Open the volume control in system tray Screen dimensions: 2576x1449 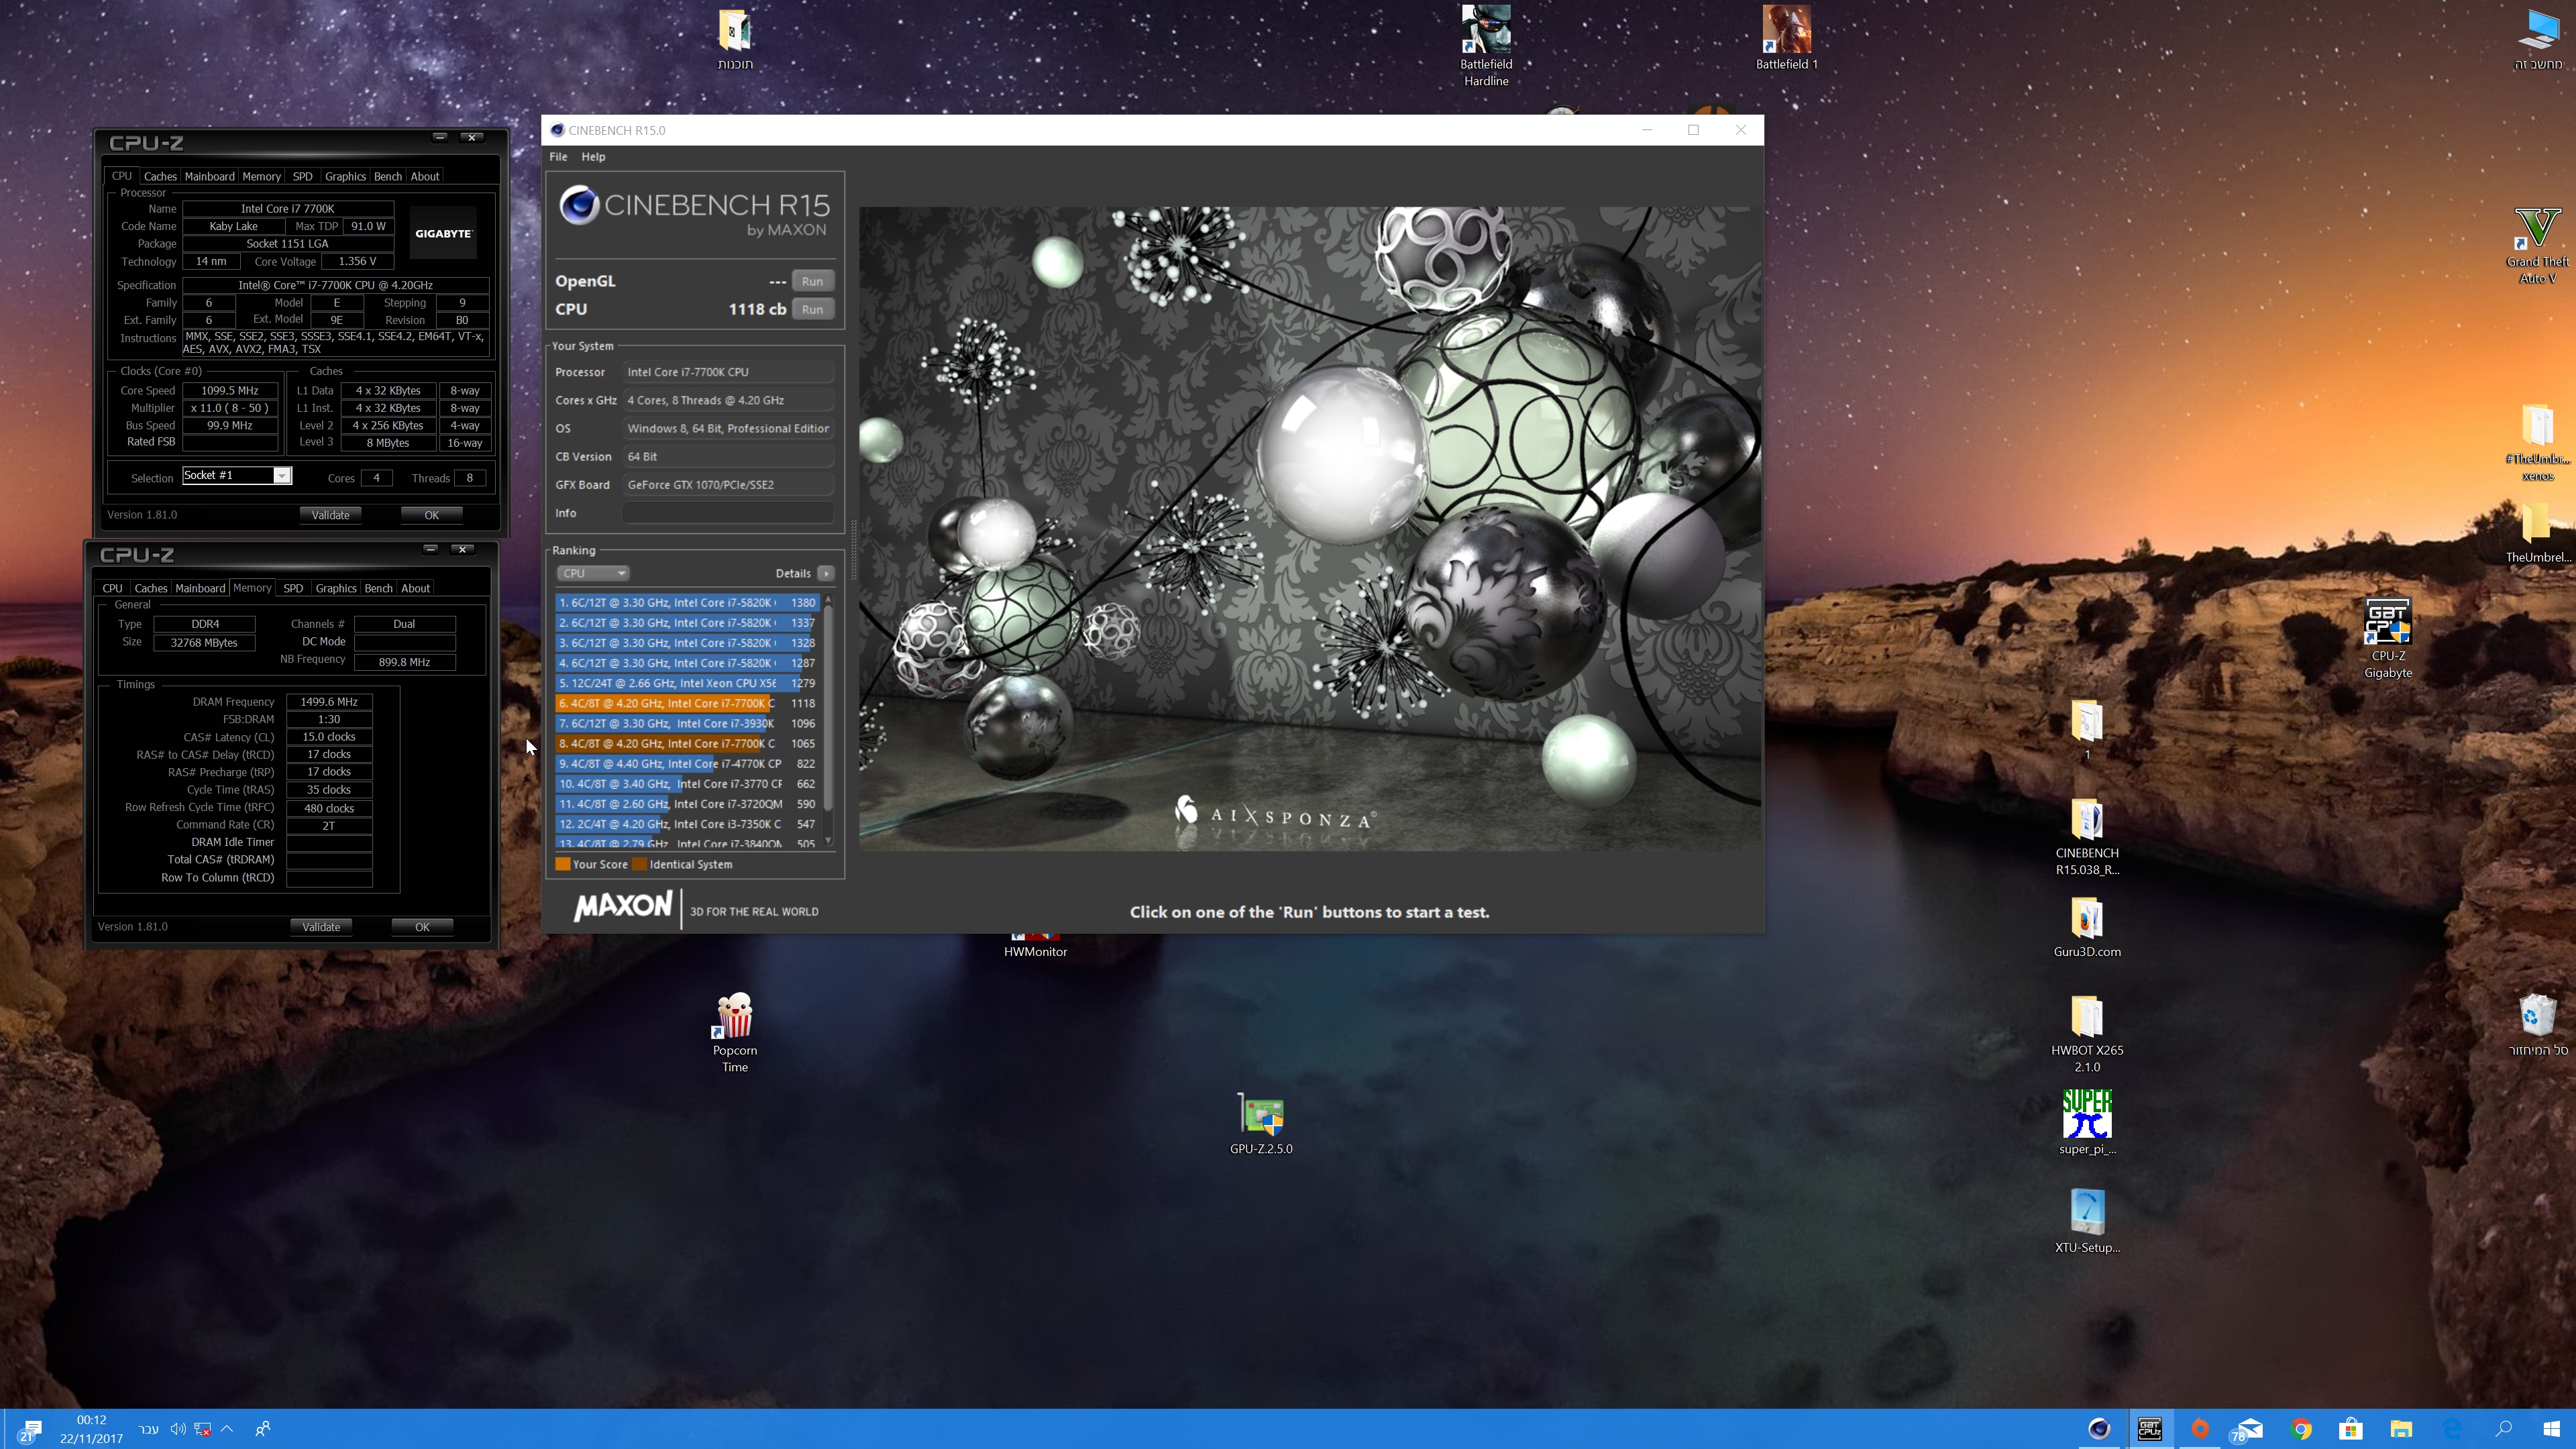[177, 1429]
